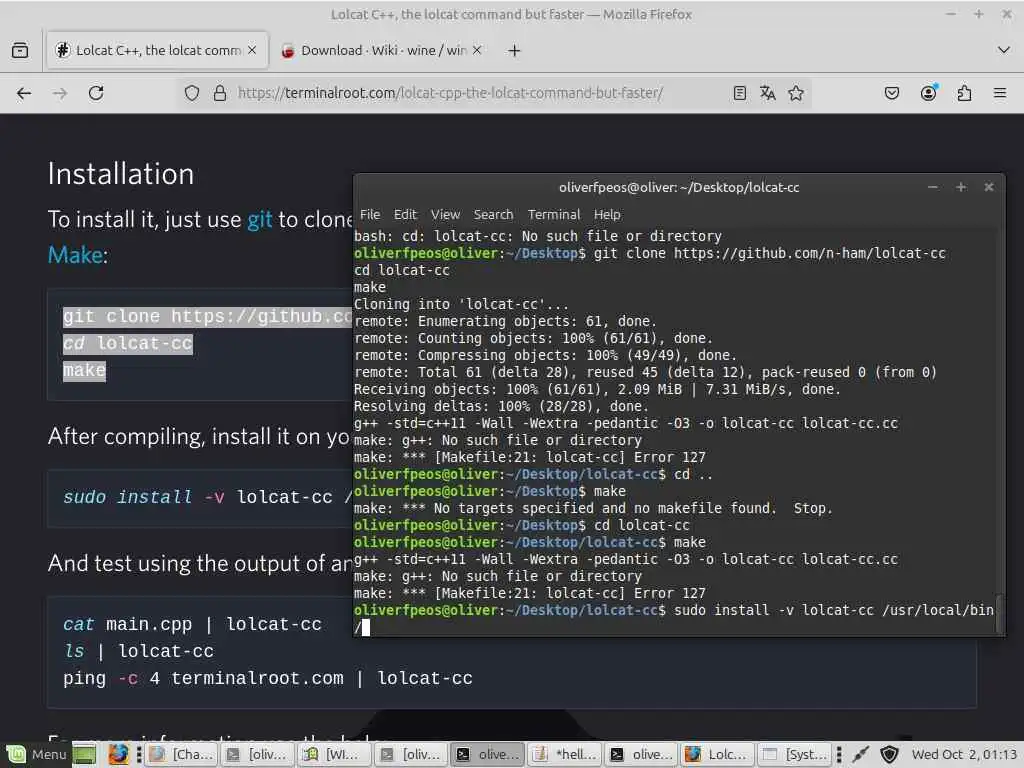Close the Download Wiki wine tab
Viewport: 1024px width, 768px height.
tap(477, 50)
